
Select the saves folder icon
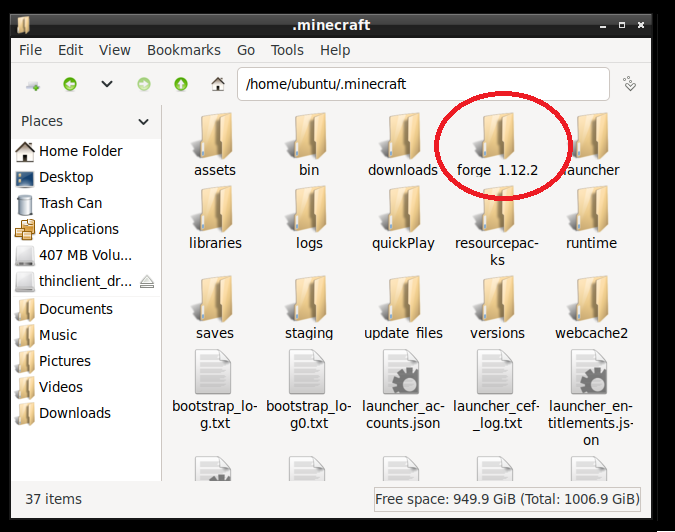(x=214, y=299)
